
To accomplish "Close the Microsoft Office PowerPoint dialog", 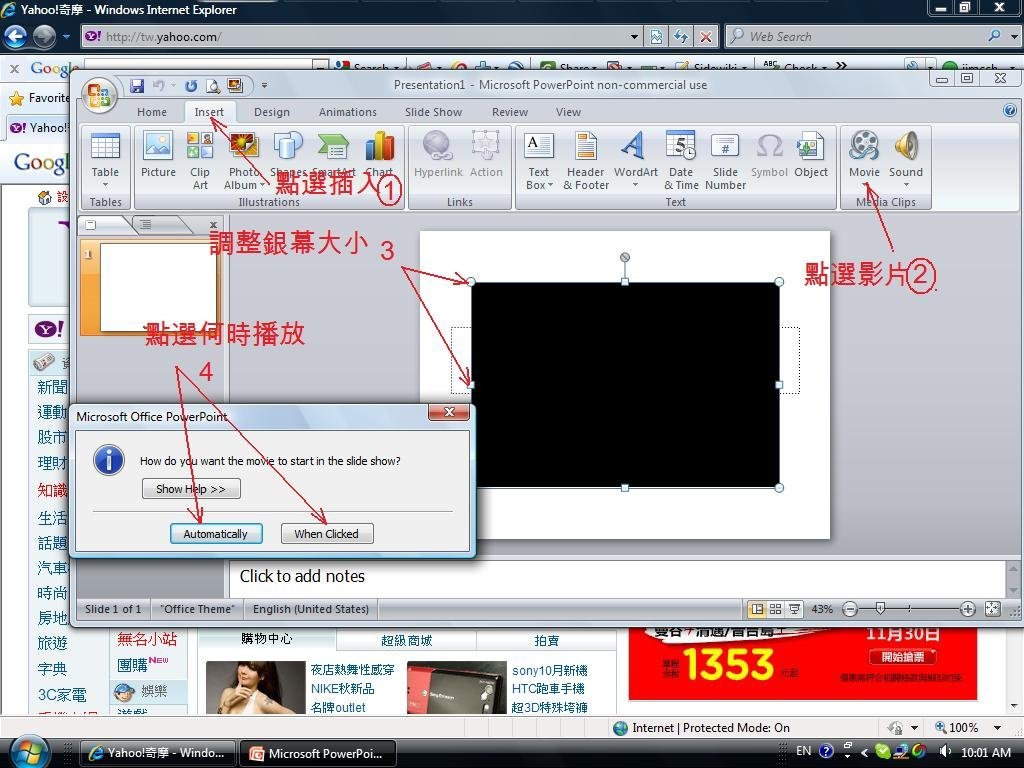I will coord(449,412).
